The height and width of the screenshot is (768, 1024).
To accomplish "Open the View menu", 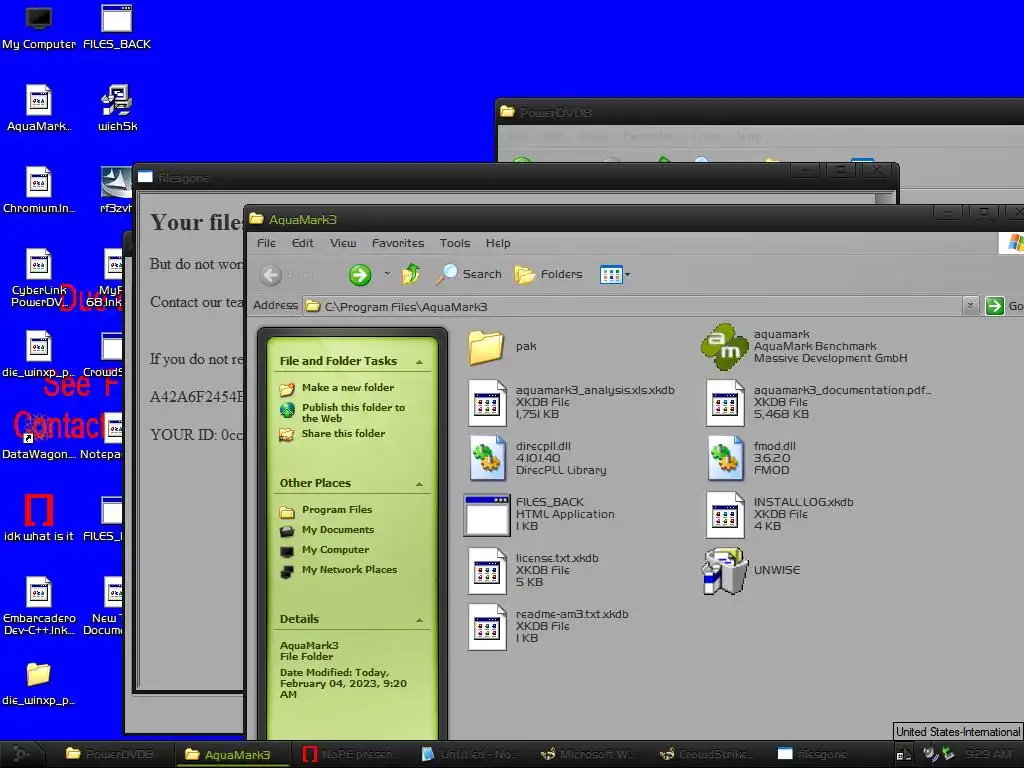I will (343, 243).
